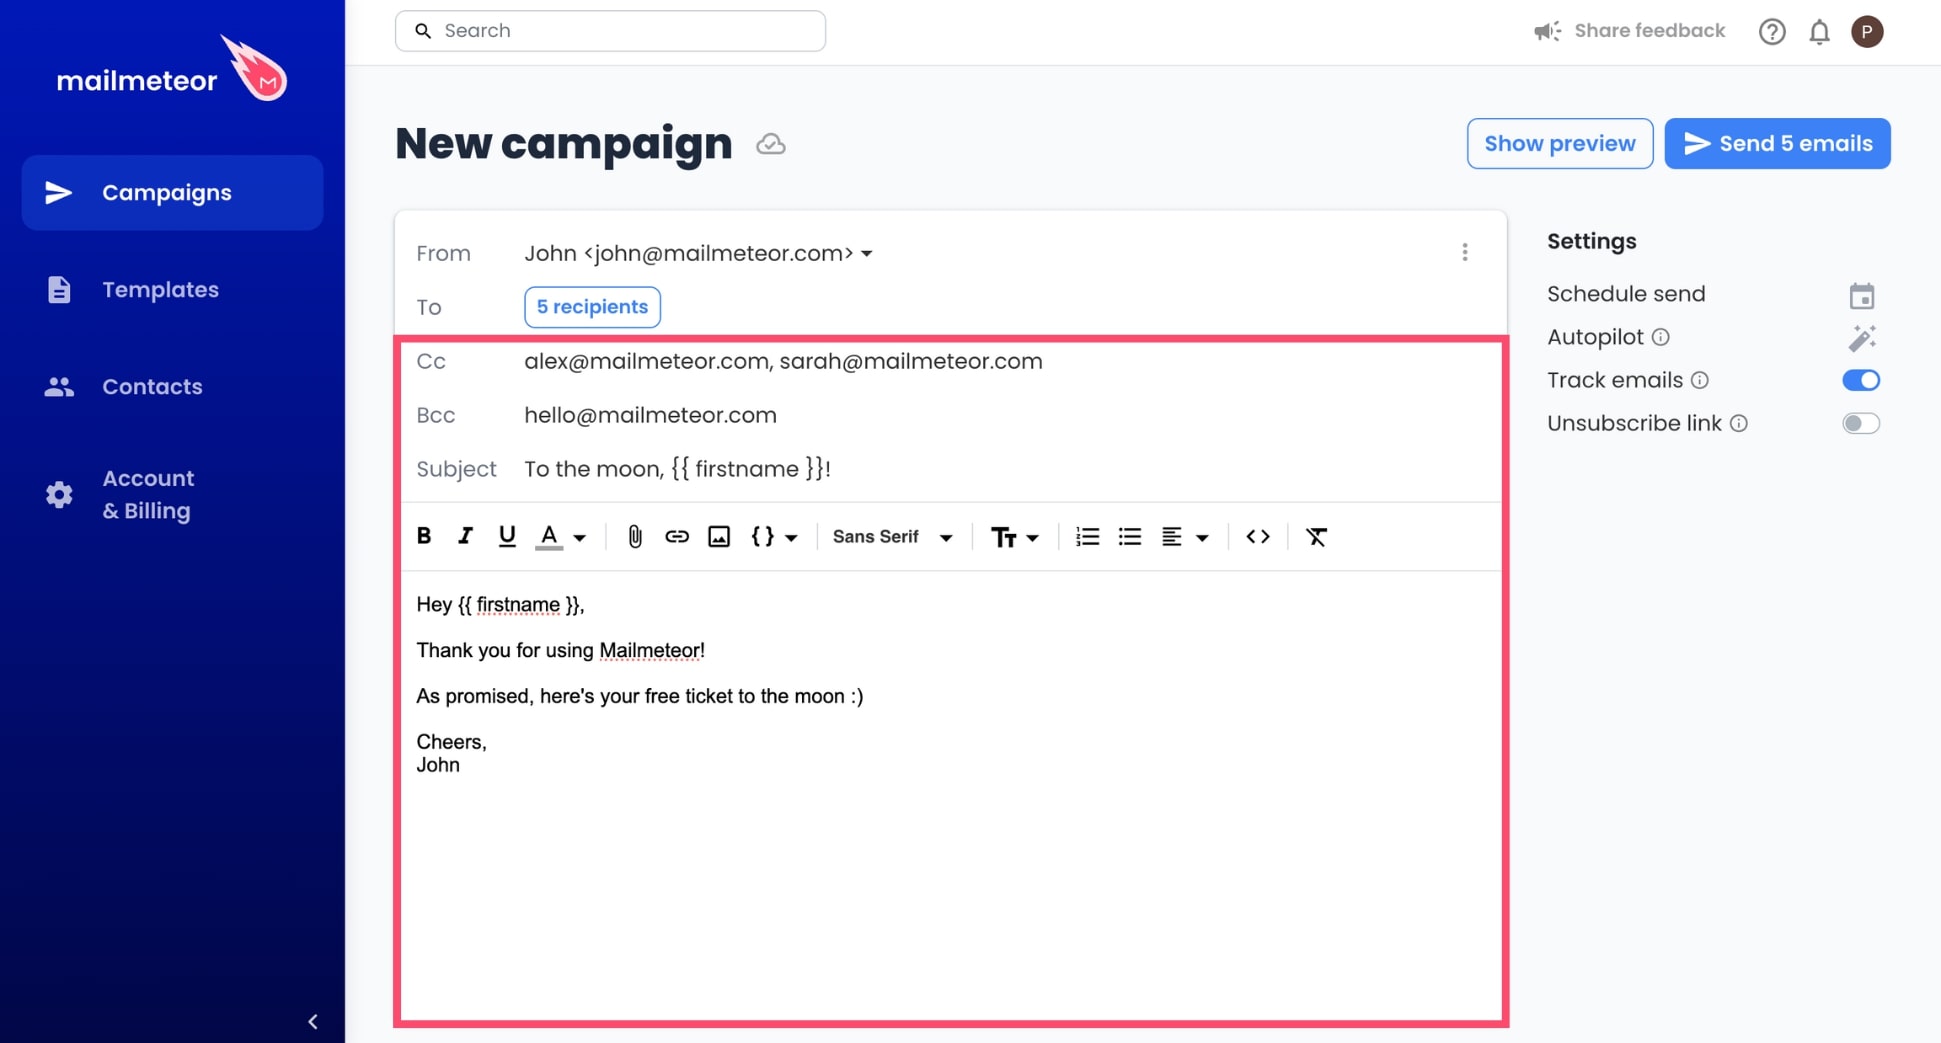Clear text formatting
Screen dimensions: 1941x1043
pos(1317,537)
